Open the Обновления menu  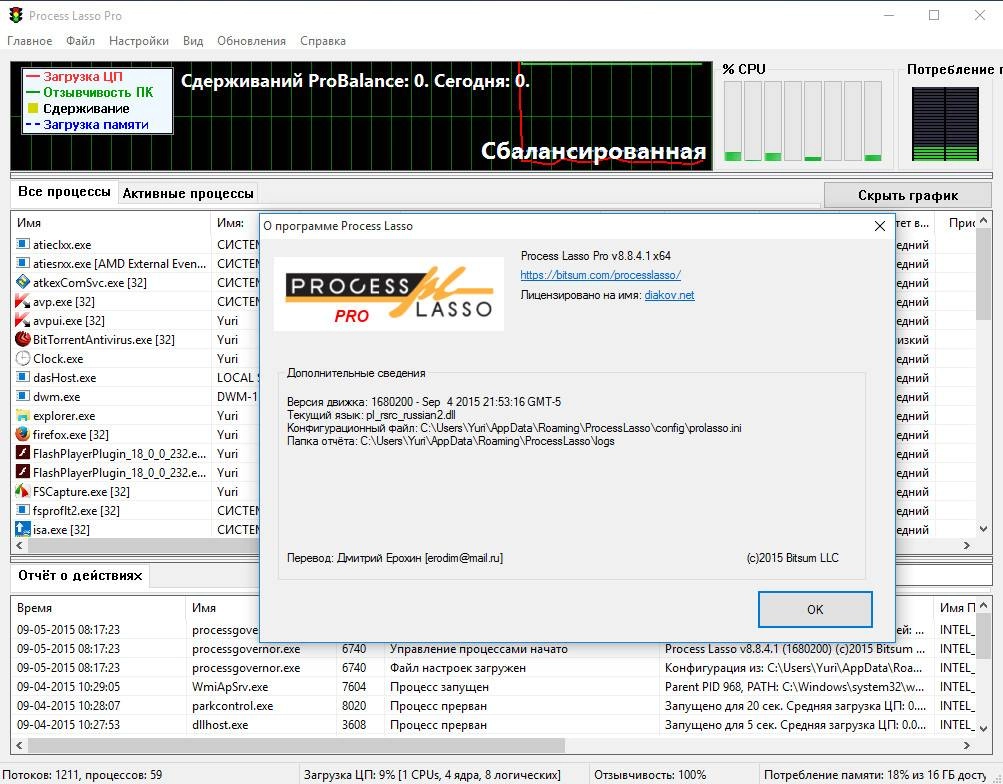pos(251,41)
